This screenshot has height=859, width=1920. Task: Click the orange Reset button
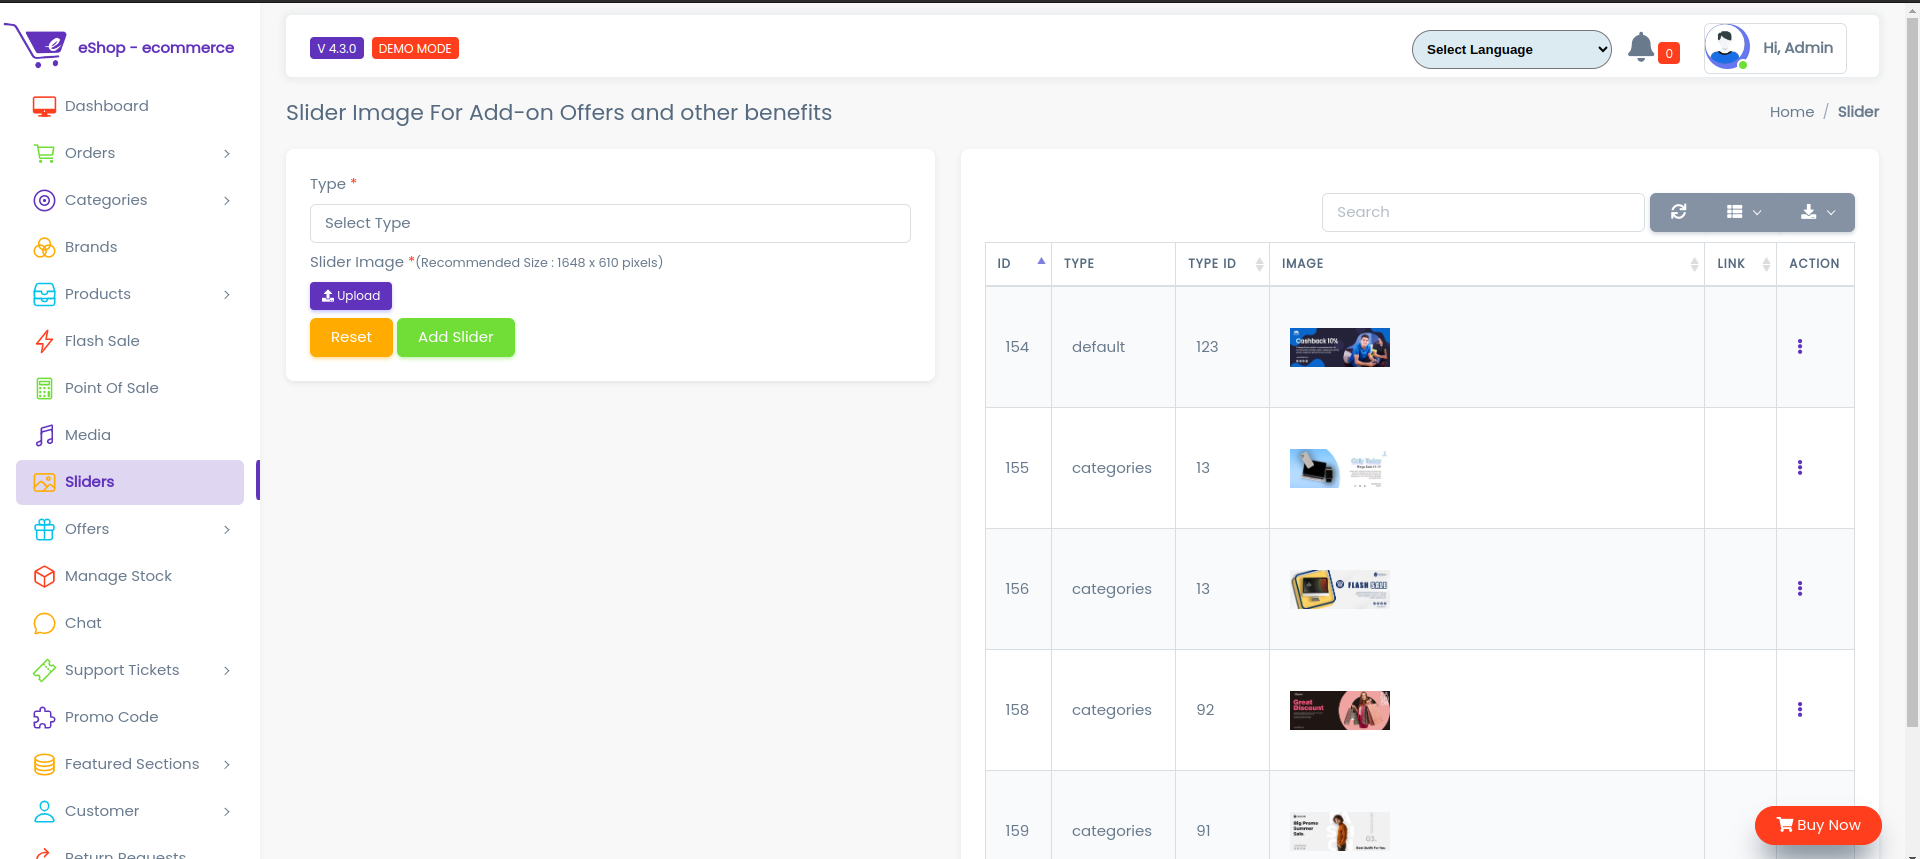click(x=351, y=337)
